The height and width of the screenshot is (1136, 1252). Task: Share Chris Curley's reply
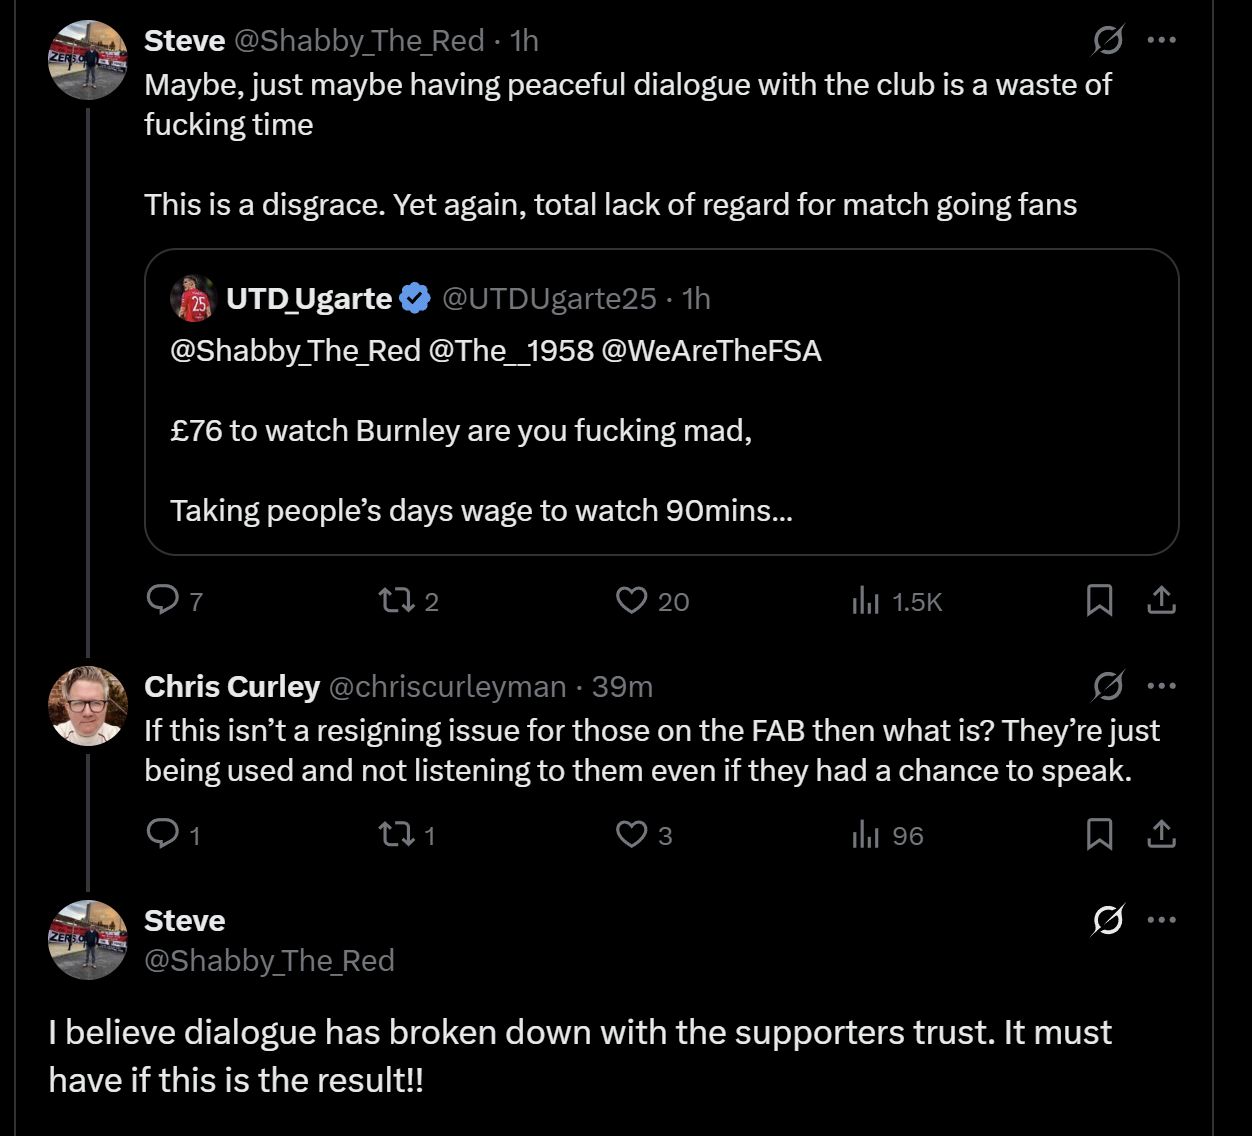[1160, 834]
